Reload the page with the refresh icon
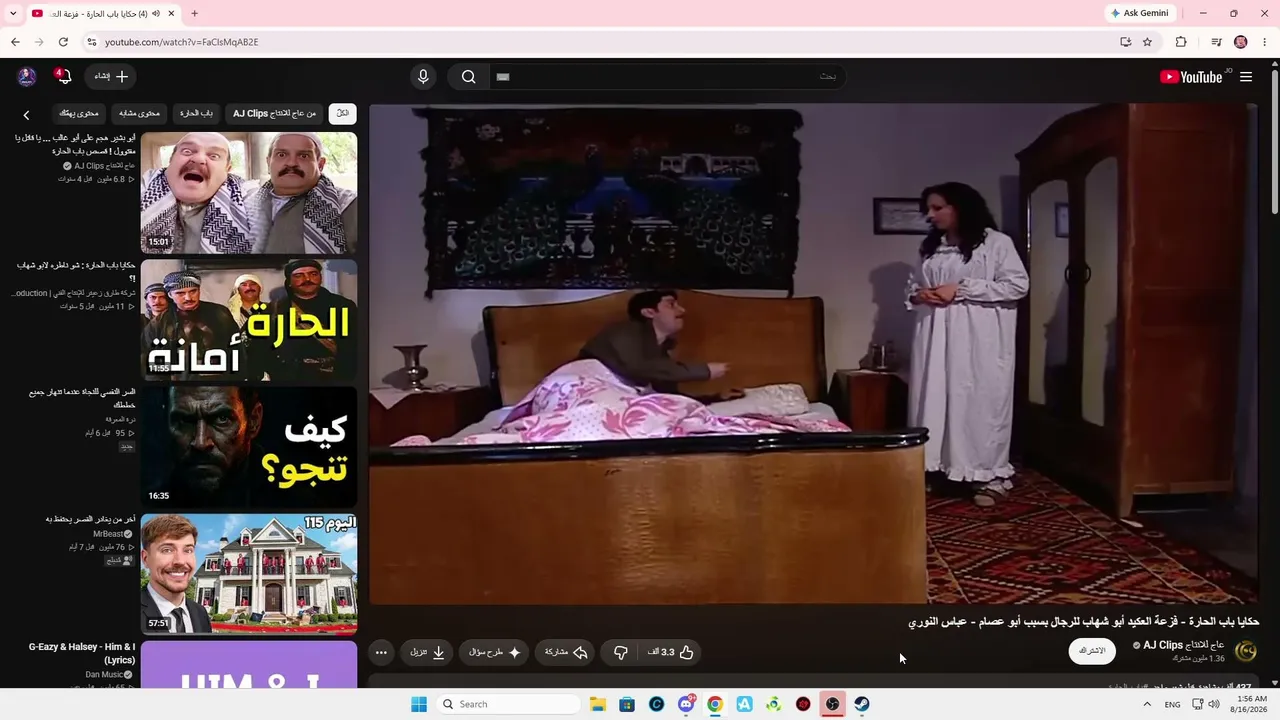Screen dimensions: 1280x720 63,42
